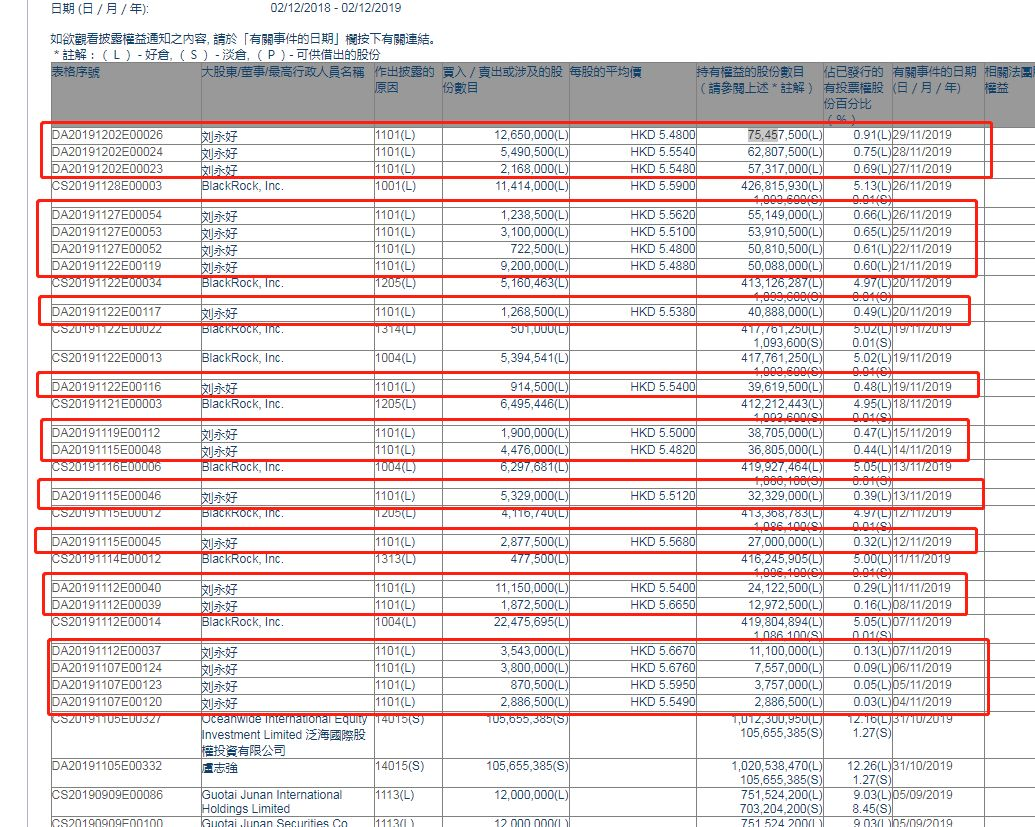This screenshot has width=1035, height=827.
Task: Click form serial number DA20191105E00332
Action: pyautogui.click(x=107, y=766)
